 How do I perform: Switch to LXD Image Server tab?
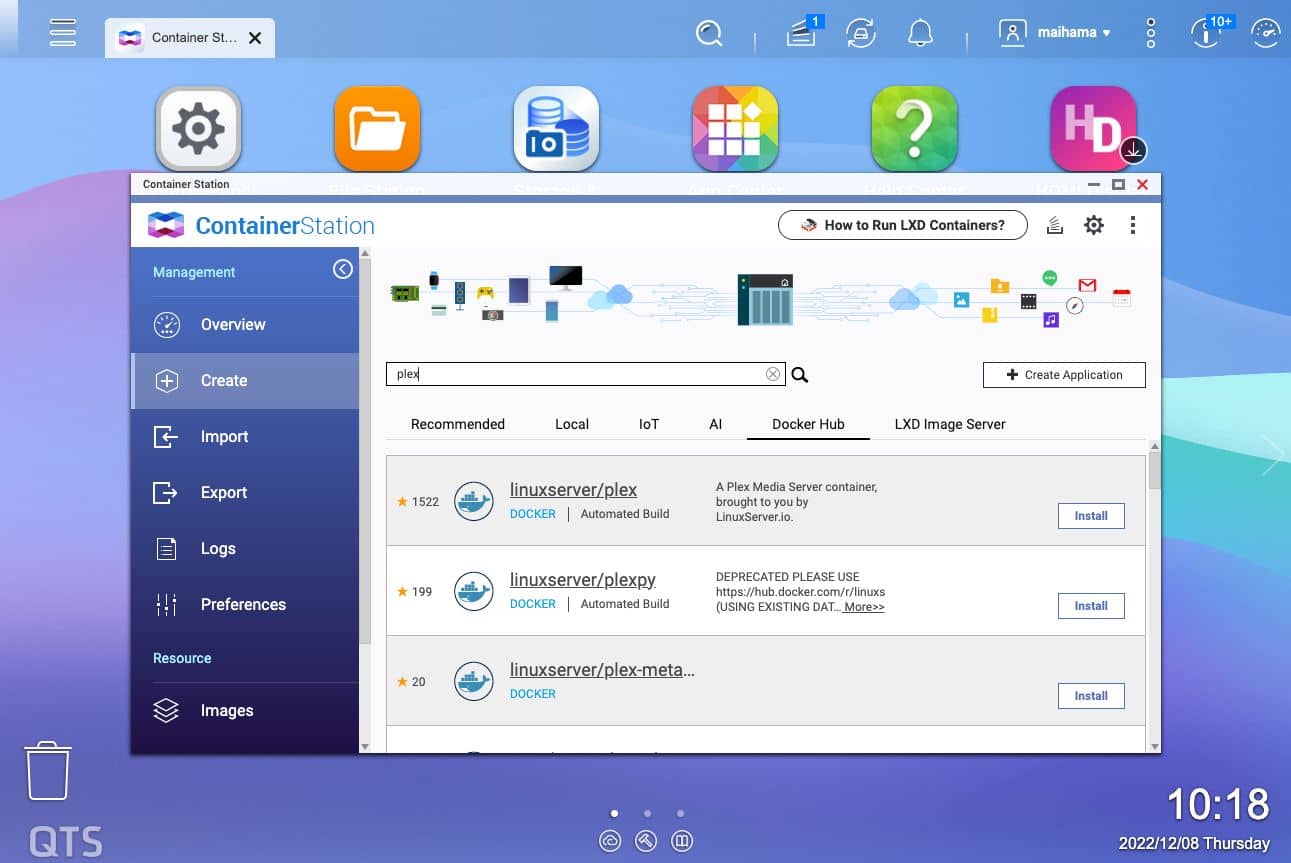tap(950, 424)
